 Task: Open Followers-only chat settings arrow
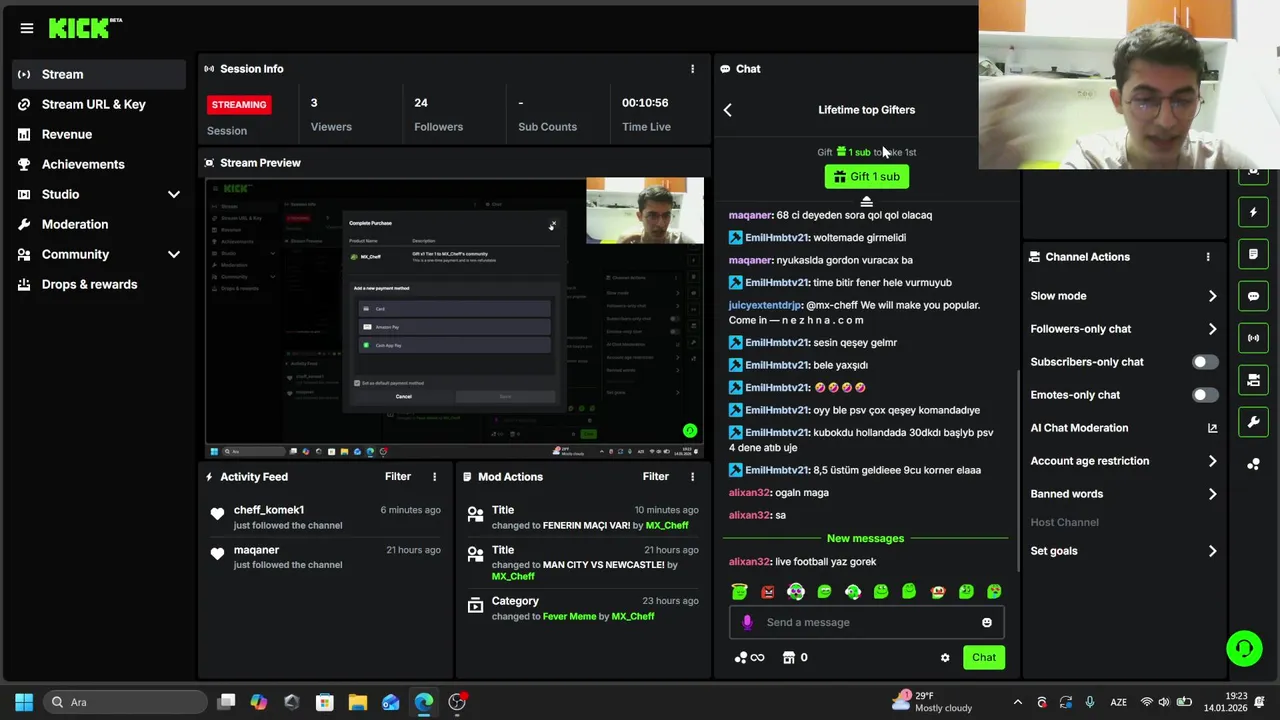click(x=1212, y=329)
